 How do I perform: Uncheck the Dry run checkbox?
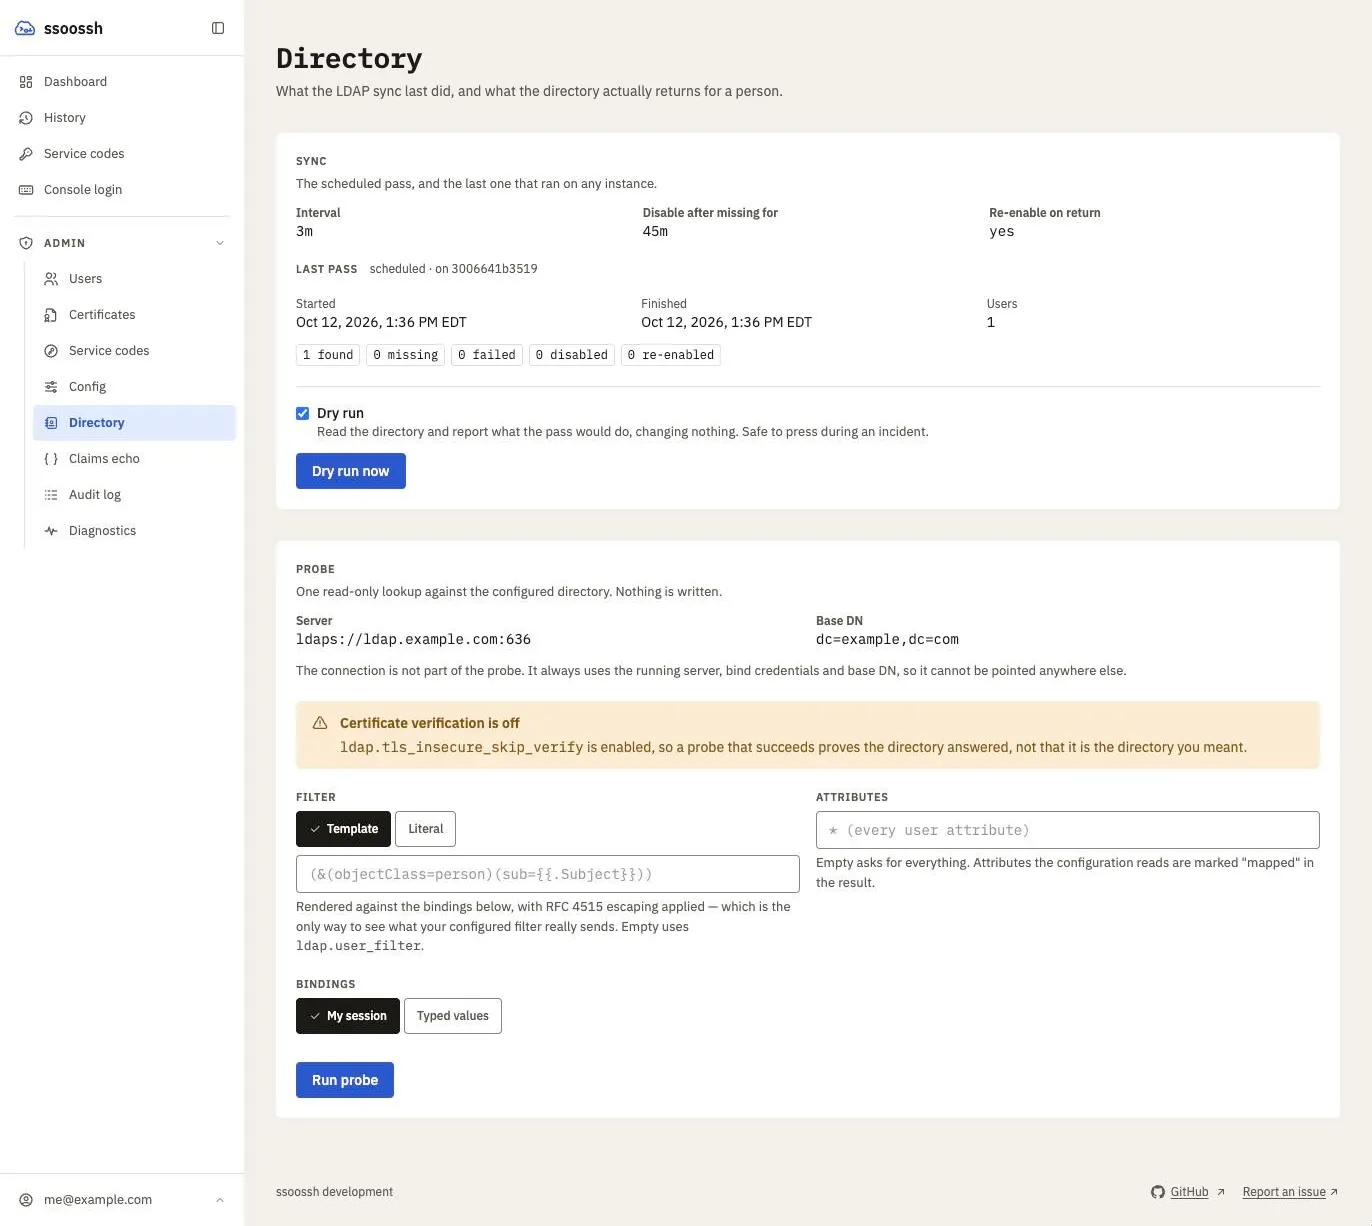tap(302, 413)
